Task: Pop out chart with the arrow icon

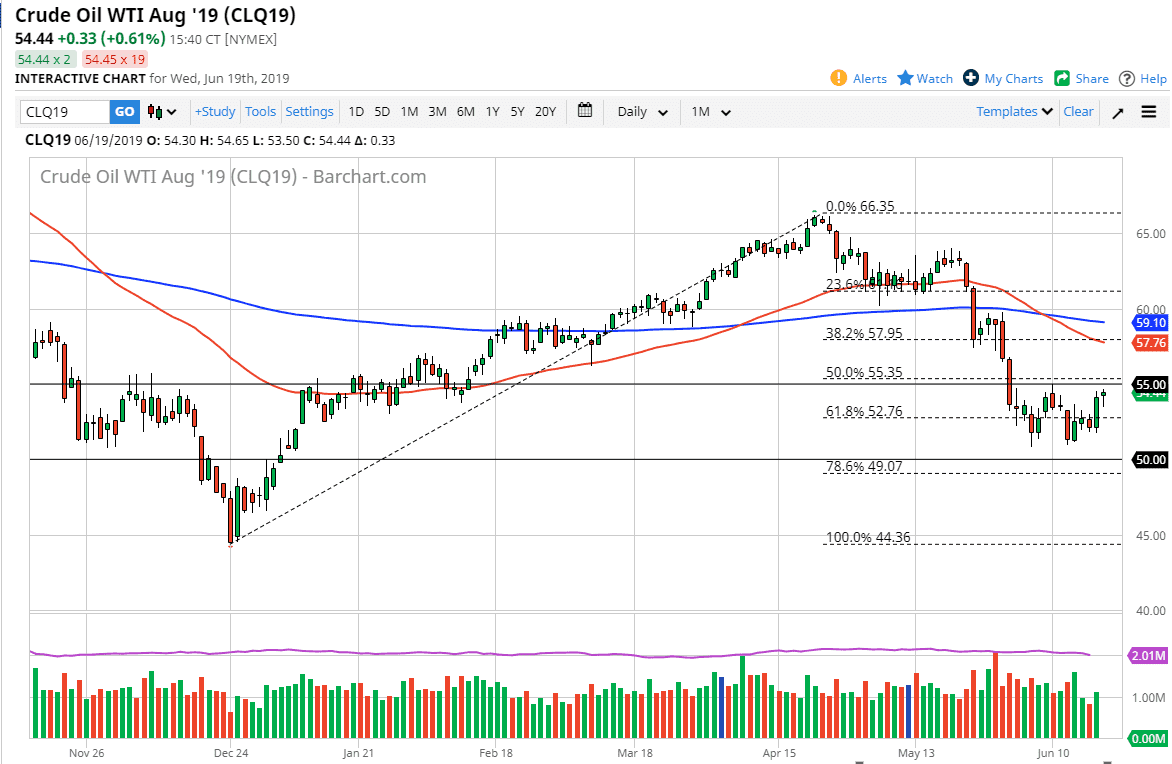Action: (x=1118, y=111)
